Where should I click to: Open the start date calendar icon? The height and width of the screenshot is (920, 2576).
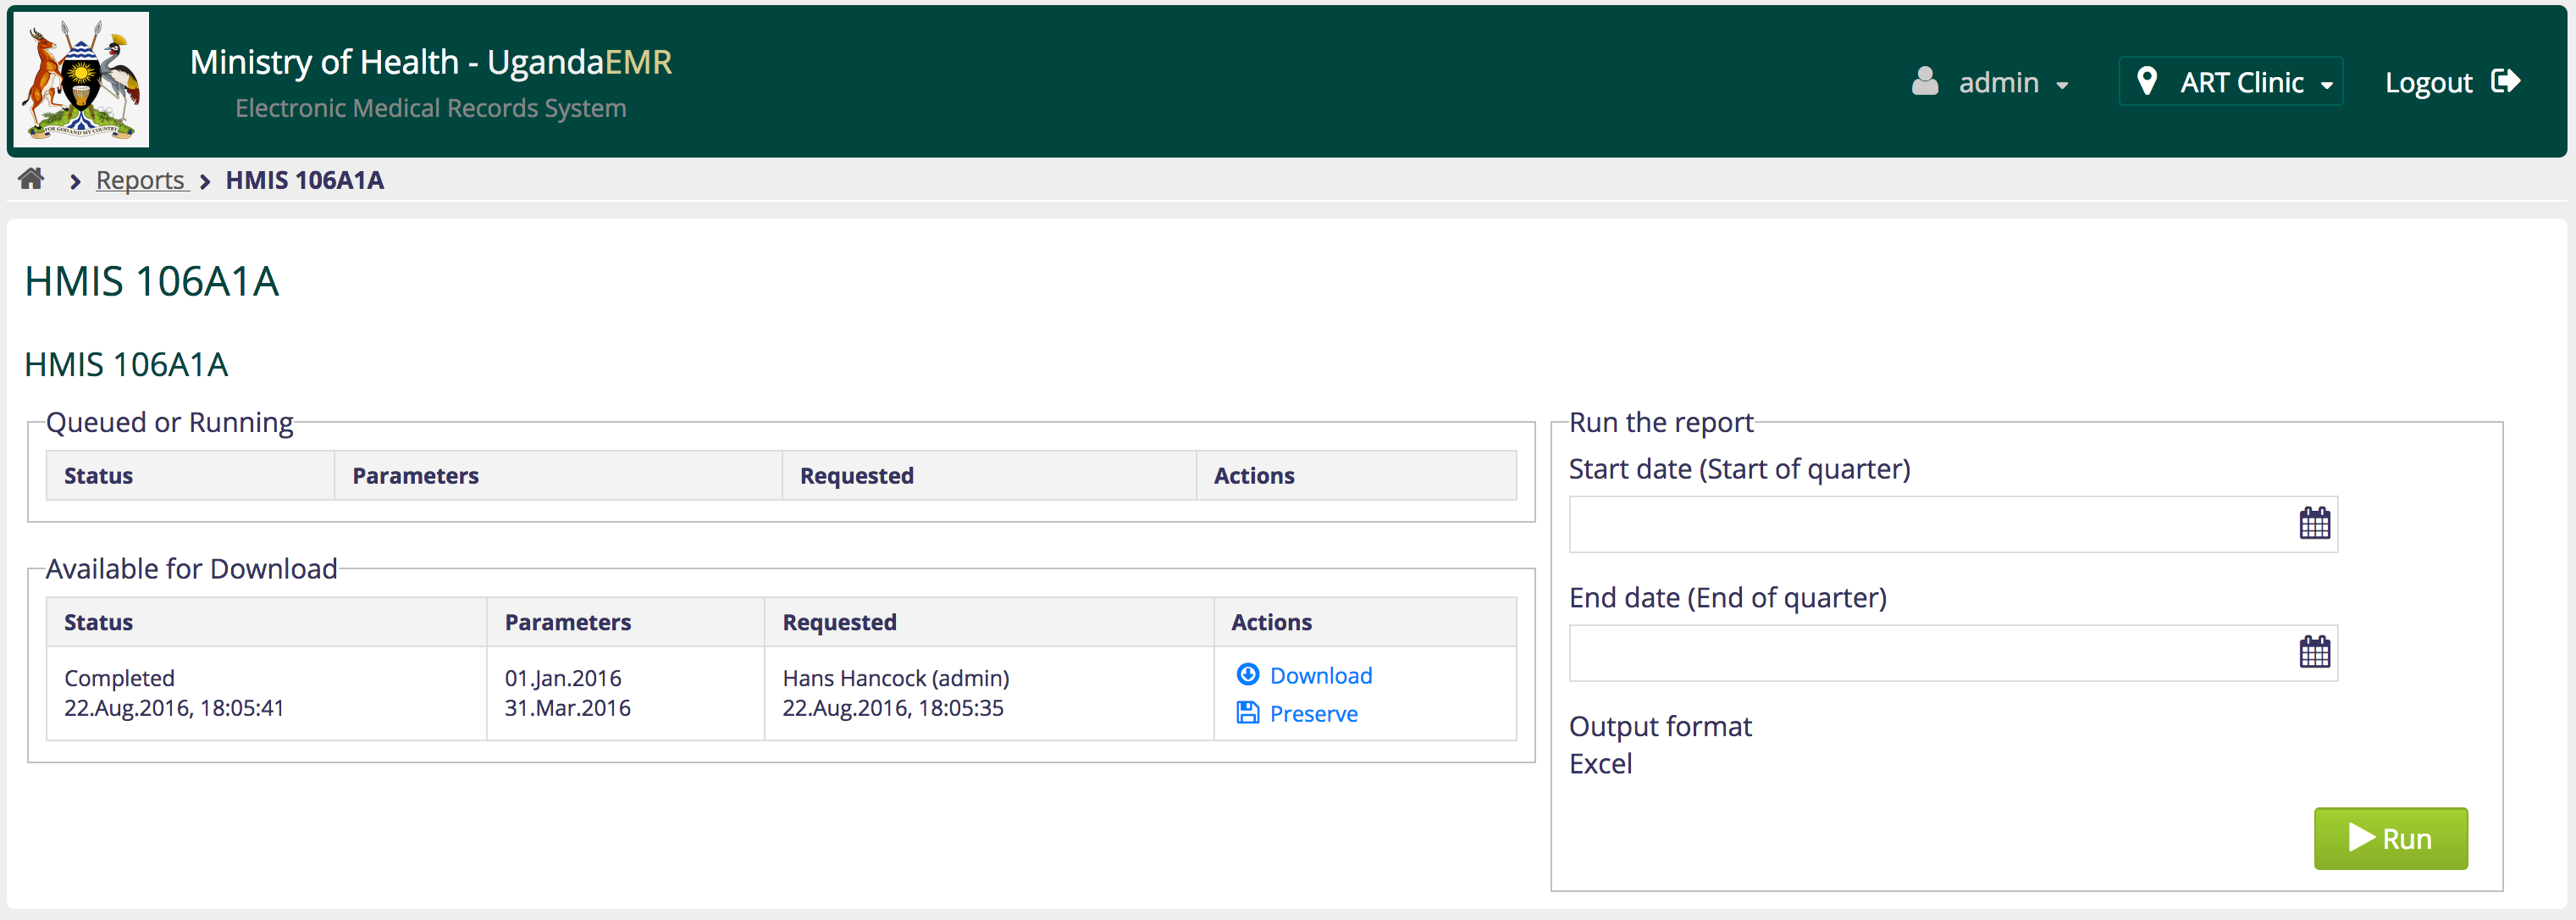point(2314,523)
